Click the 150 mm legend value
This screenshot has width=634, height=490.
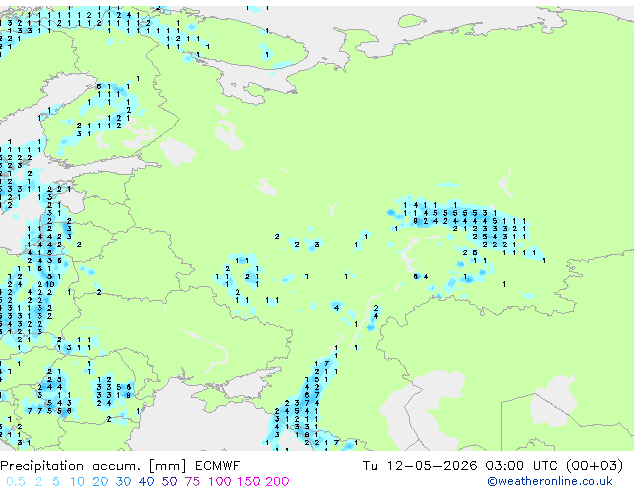coord(249,482)
